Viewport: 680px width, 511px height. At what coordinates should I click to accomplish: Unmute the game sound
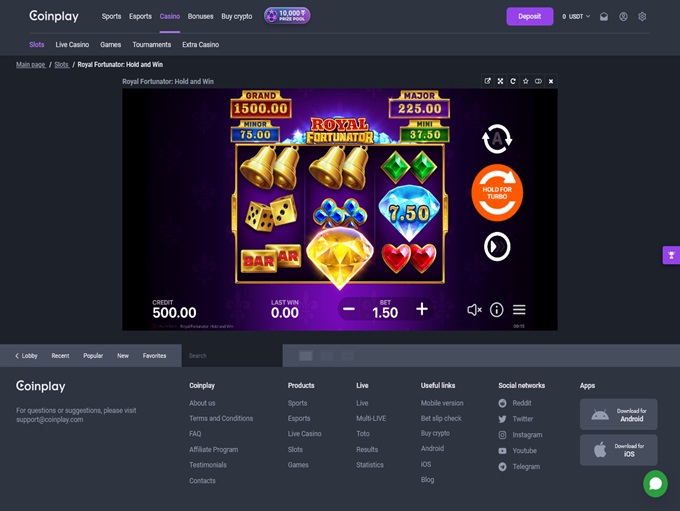tap(474, 310)
